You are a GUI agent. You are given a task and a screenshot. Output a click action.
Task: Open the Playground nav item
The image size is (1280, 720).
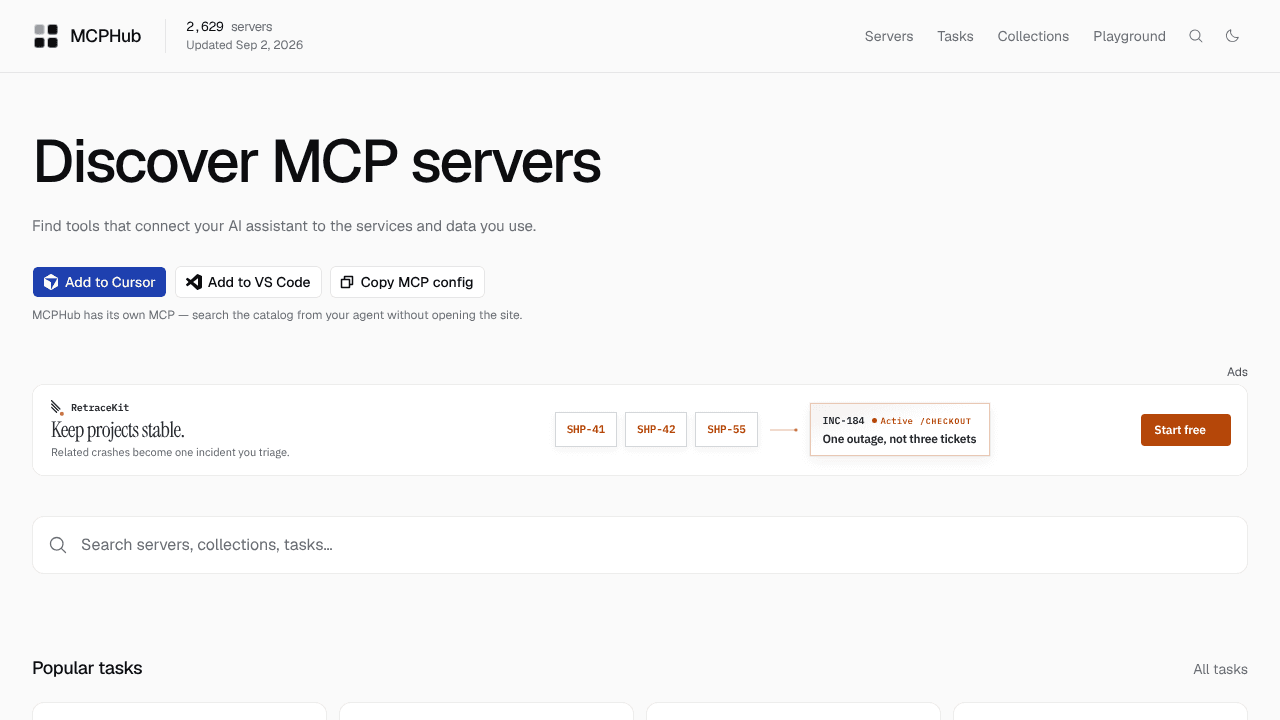(x=1129, y=36)
